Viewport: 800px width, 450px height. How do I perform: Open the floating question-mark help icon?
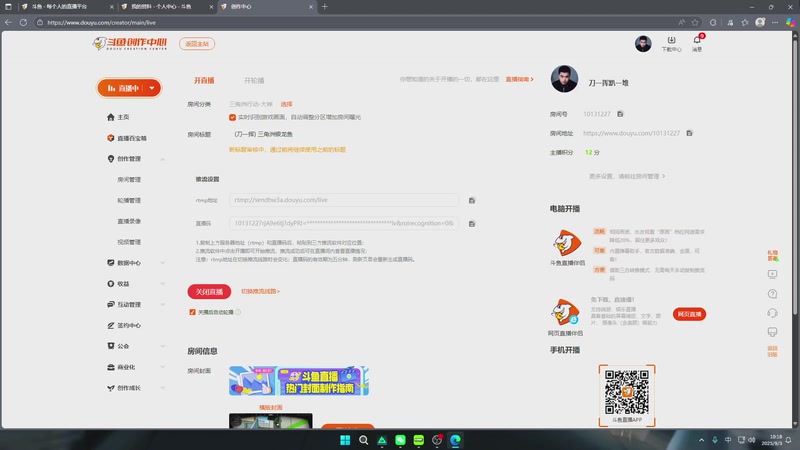tap(772, 294)
